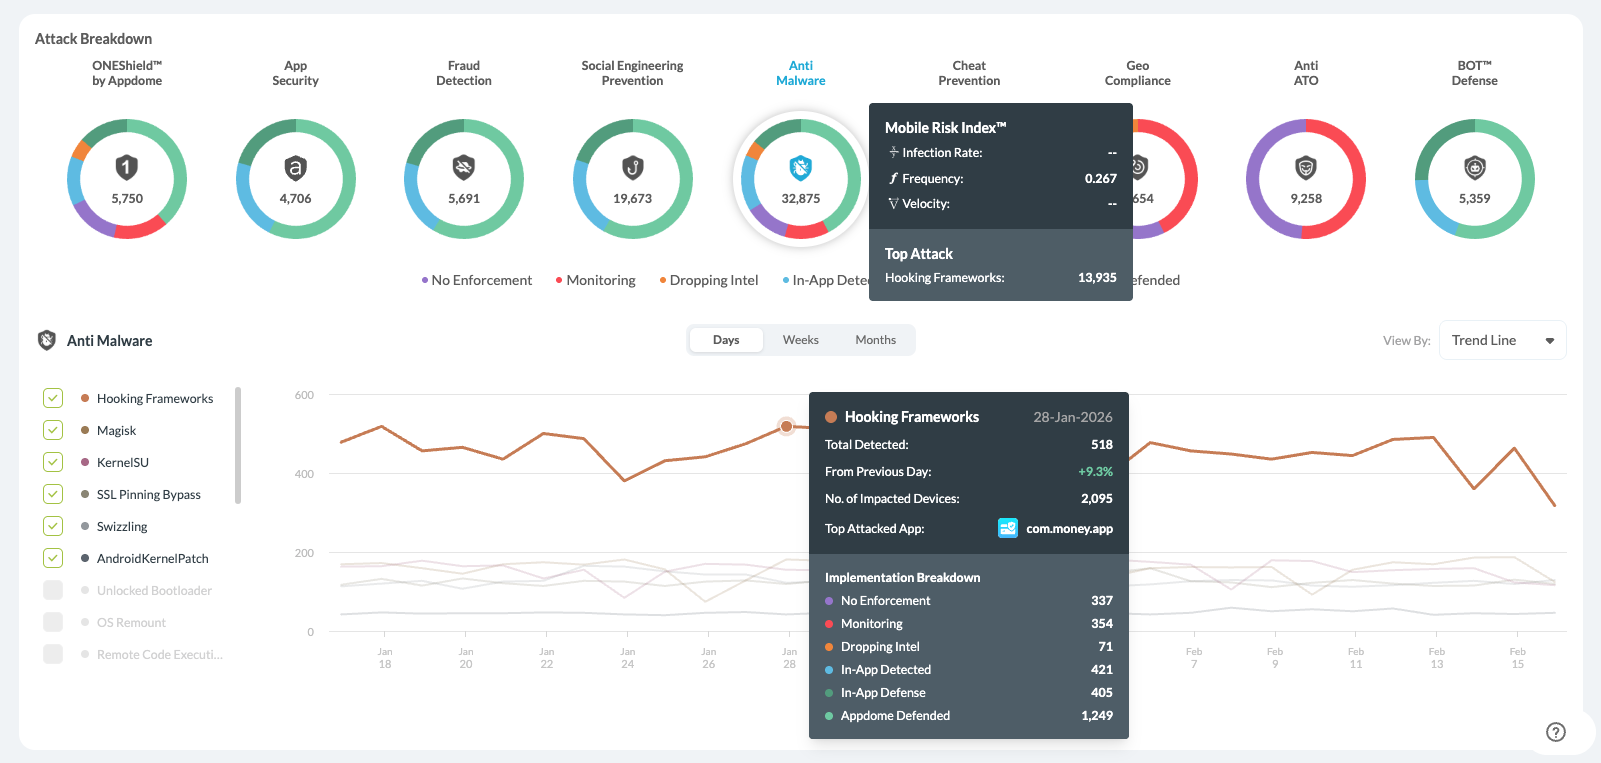Viewport: 1601px width, 763px height.
Task: Enable the Unlocked Bootloader checkbox
Action: pyautogui.click(x=53, y=590)
